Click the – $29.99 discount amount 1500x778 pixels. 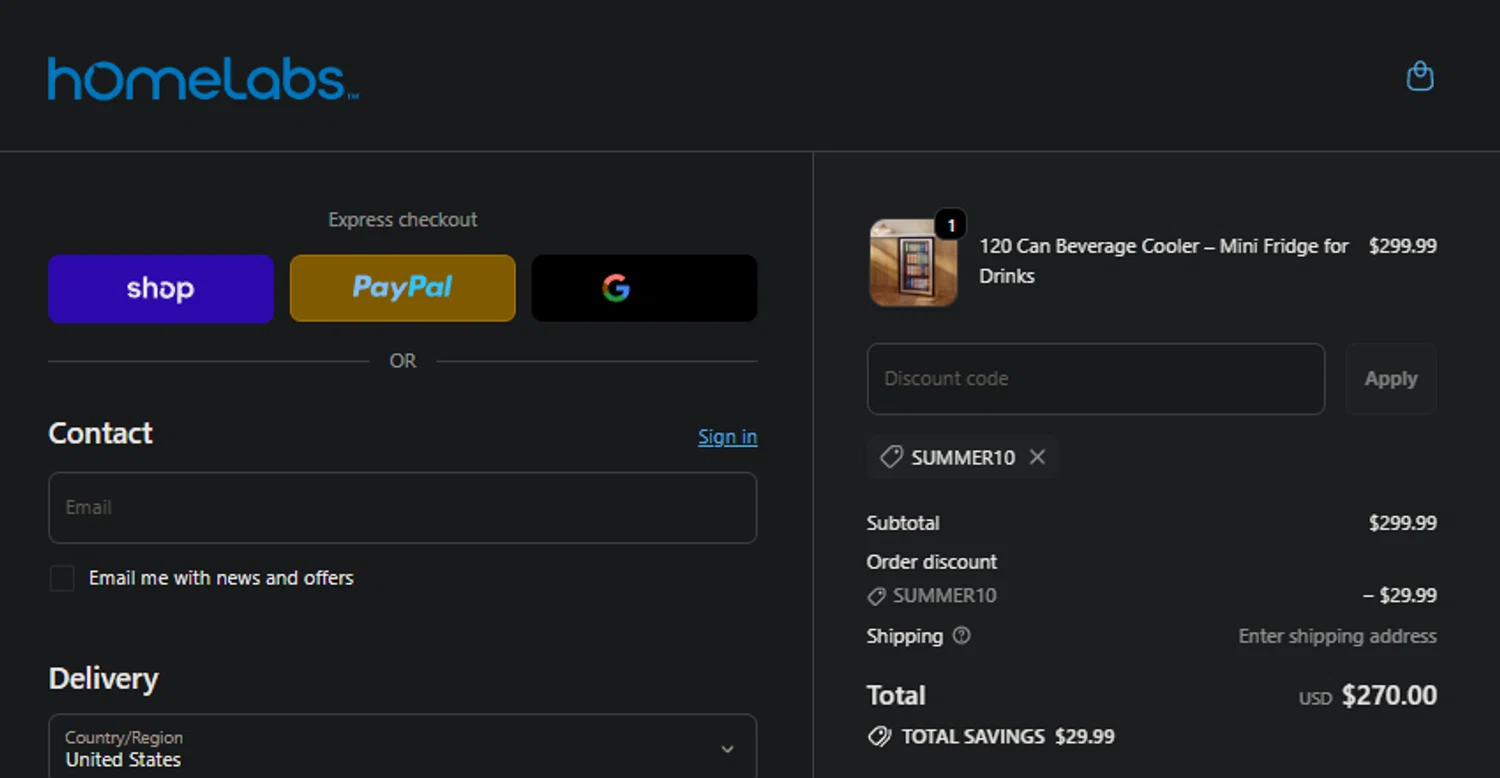click(x=1400, y=596)
